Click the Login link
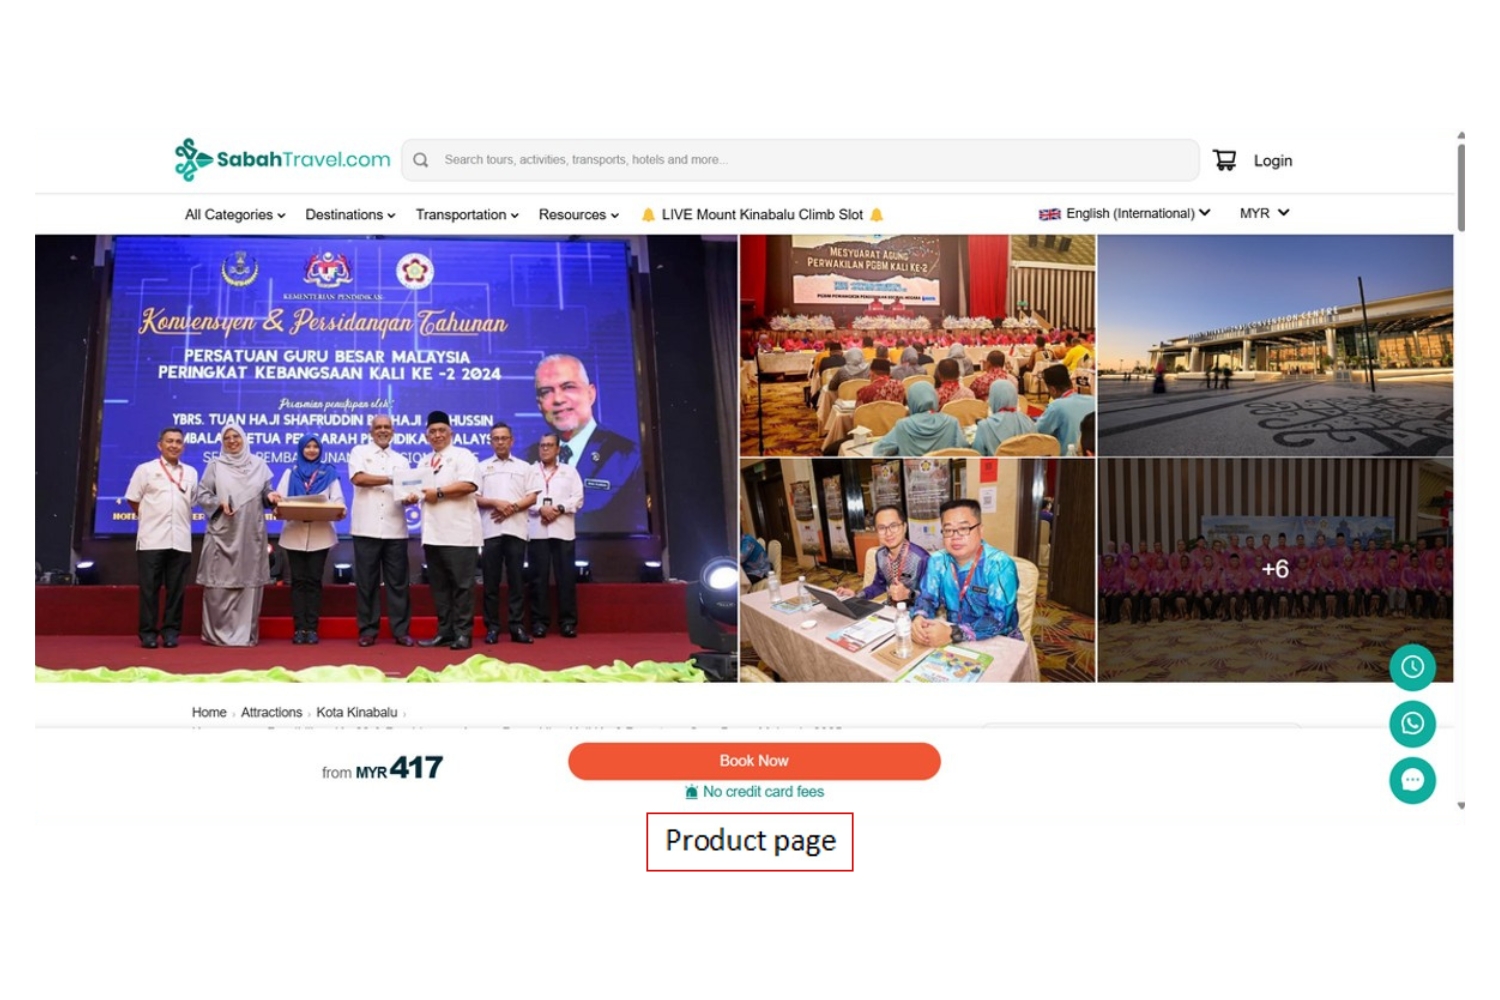 (x=1273, y=161)
